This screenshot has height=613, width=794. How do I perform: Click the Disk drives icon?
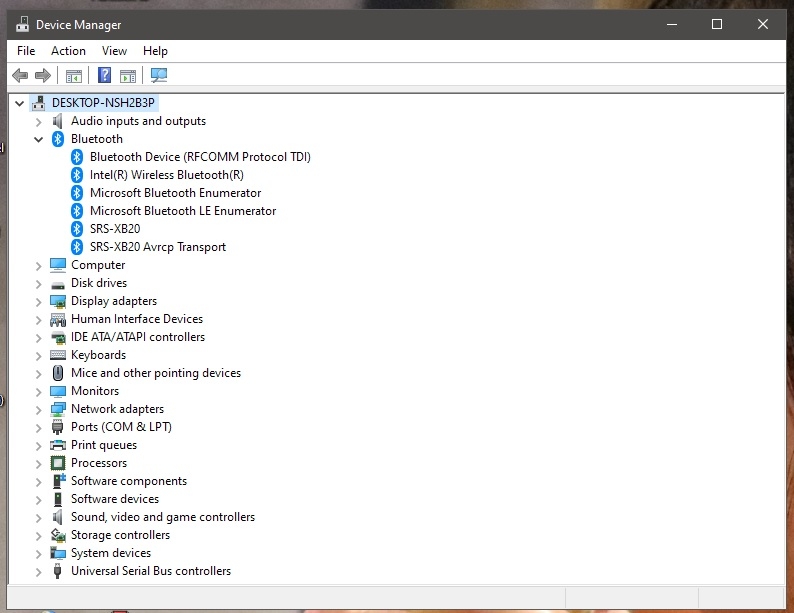(58, 285)
